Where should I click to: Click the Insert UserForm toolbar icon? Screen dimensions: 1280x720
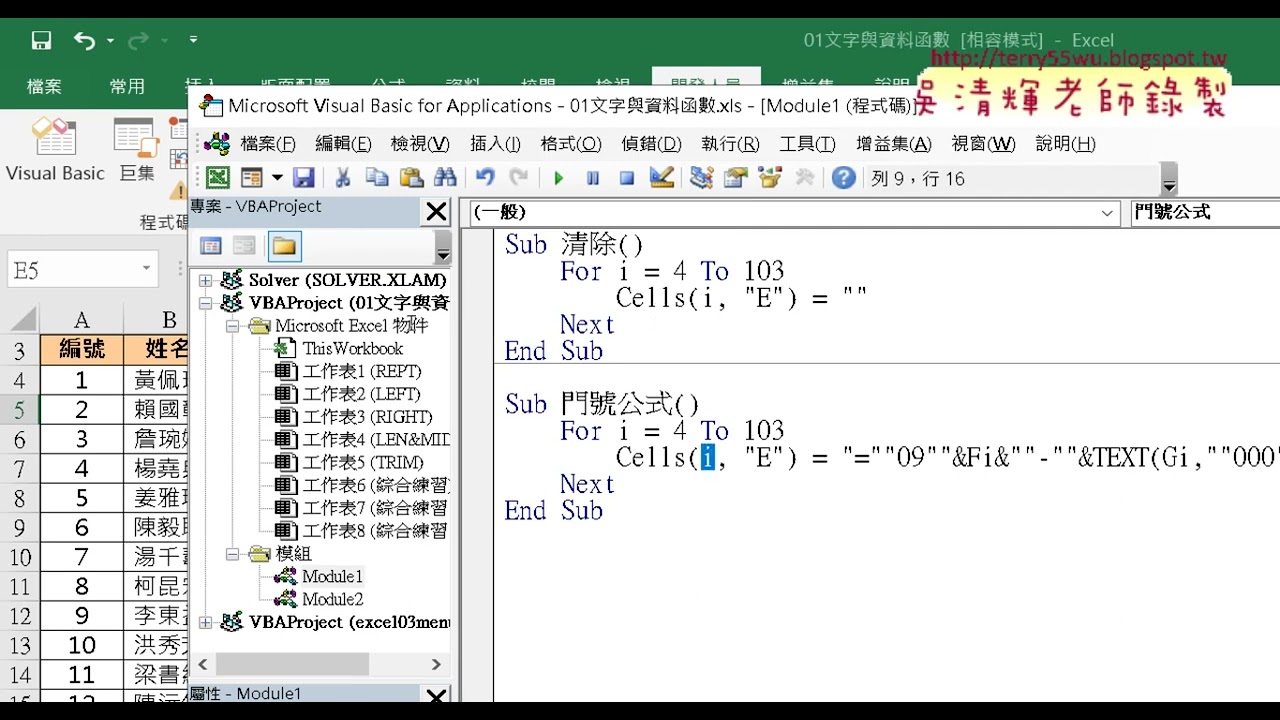(x=251, y=178)
